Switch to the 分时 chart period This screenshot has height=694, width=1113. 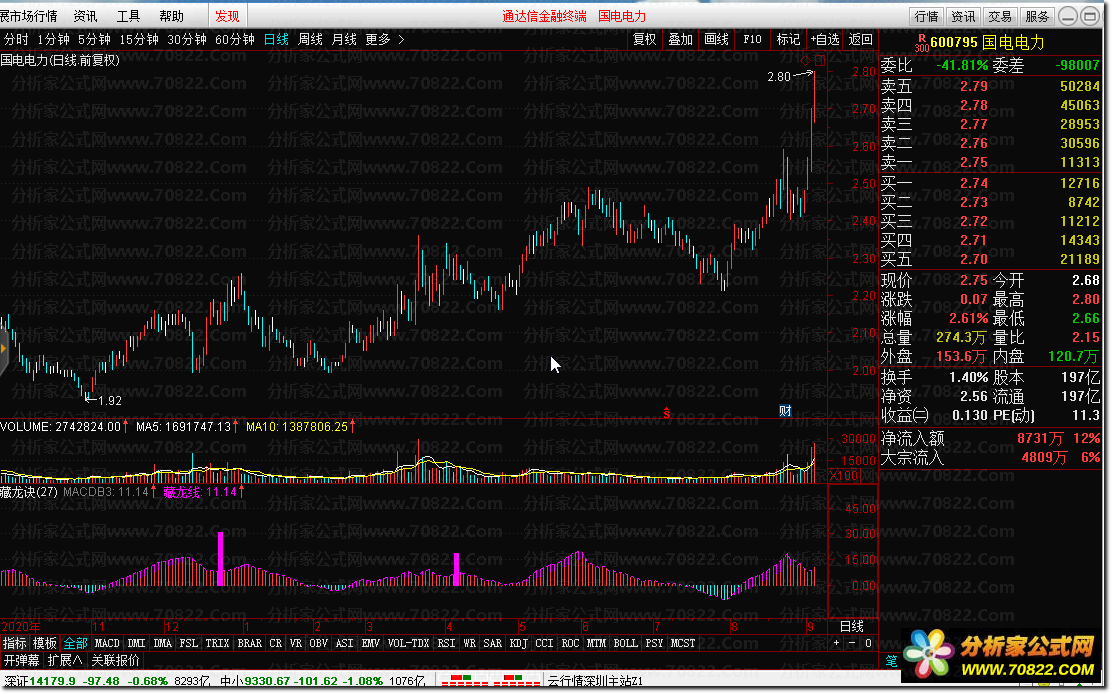pos(16,40)
